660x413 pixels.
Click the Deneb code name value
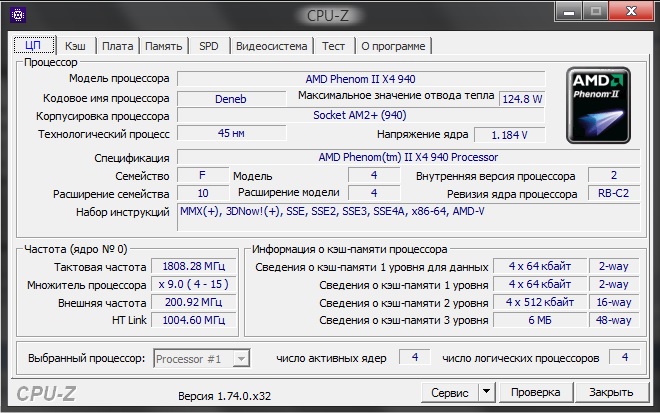[x=231, y=99]
